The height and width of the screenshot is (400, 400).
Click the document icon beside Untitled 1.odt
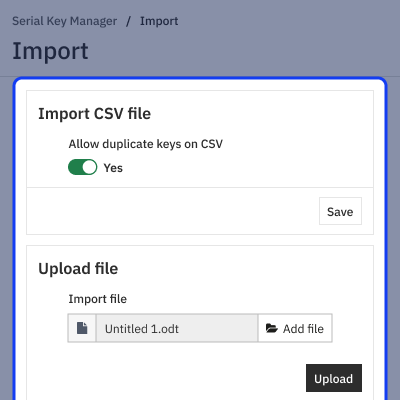coord(82,328)
